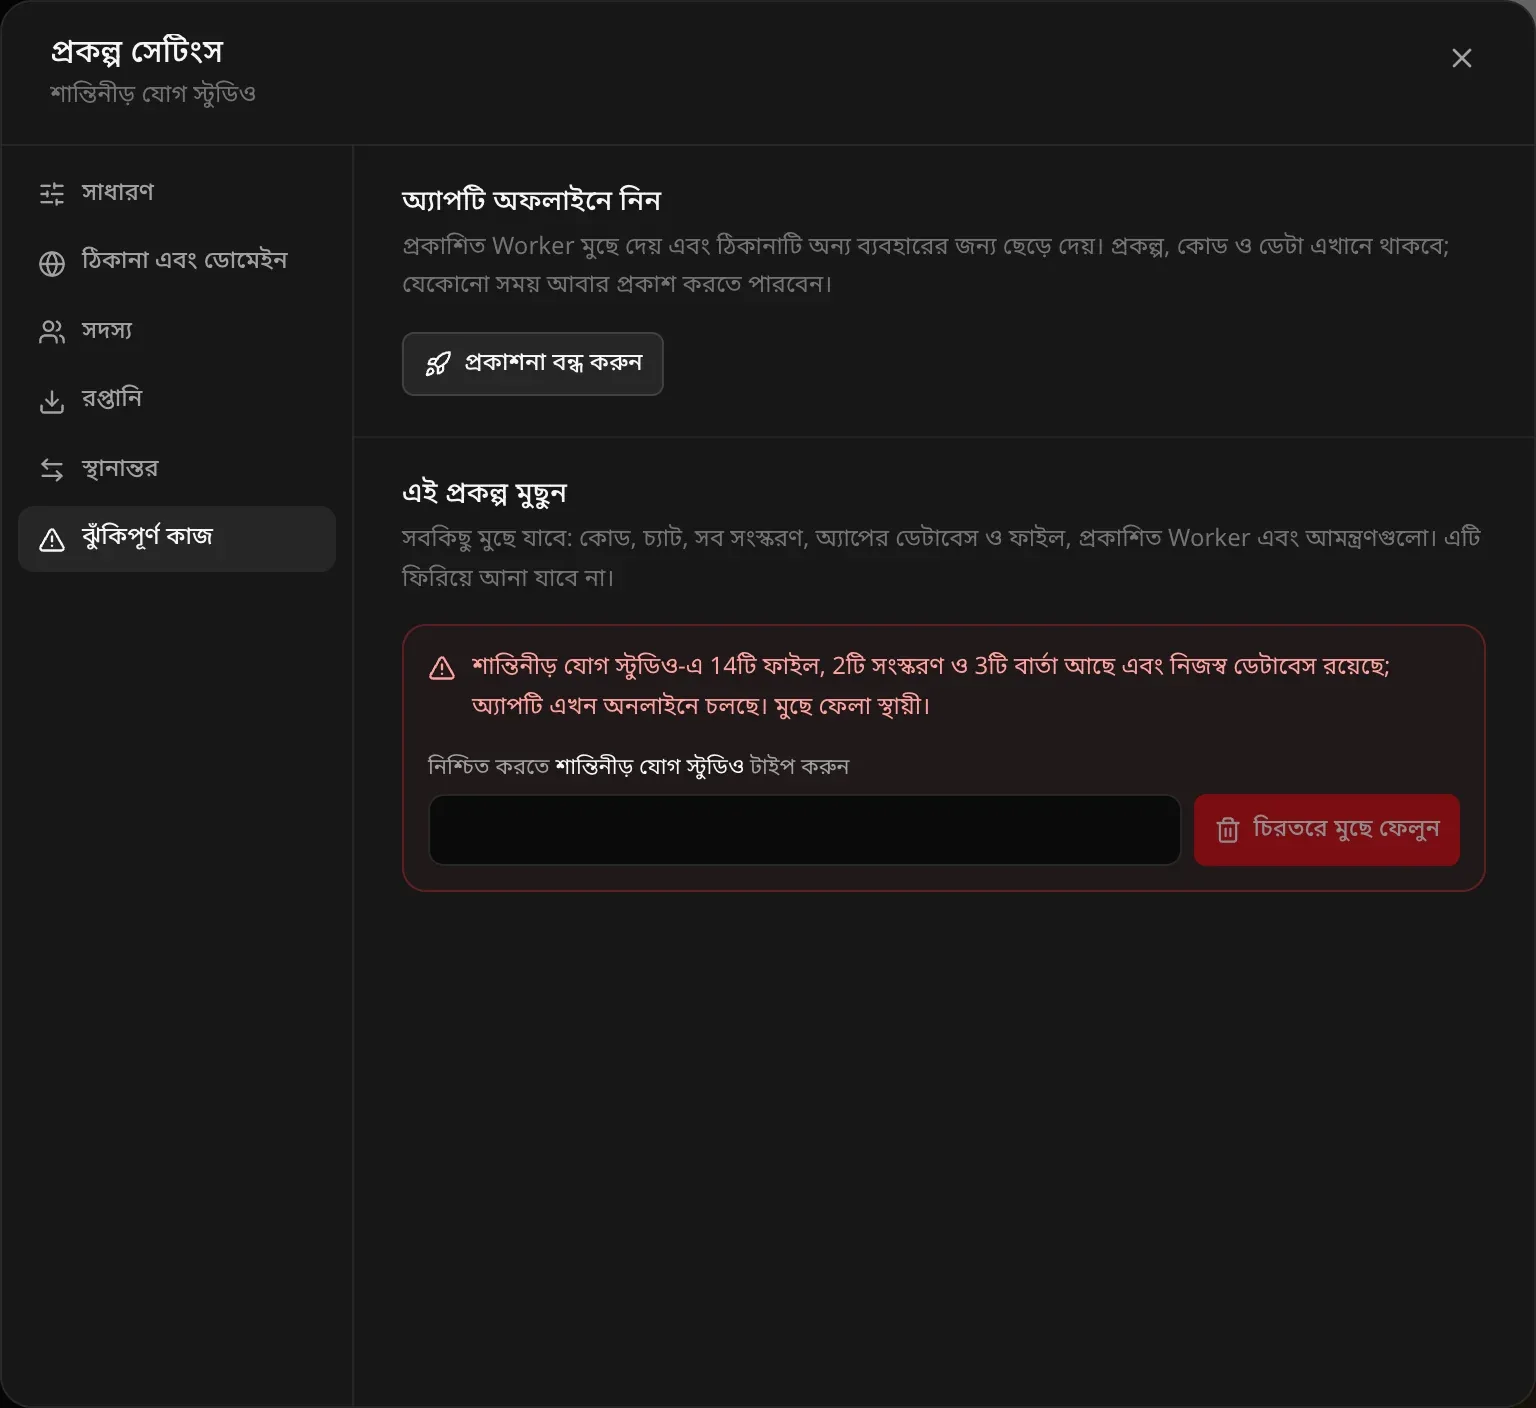Viewport: 1536px width, 1408px height.
Task: Click the download icon beside রপ্তানি
Action: tap(52, 401)
